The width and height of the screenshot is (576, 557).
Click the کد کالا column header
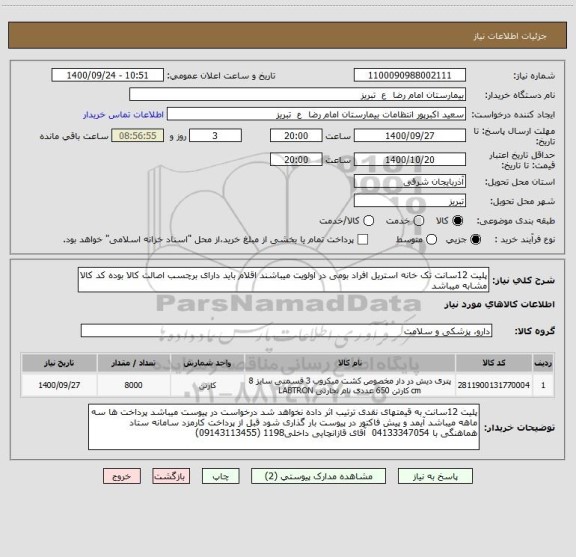click(x=494, y=363)
